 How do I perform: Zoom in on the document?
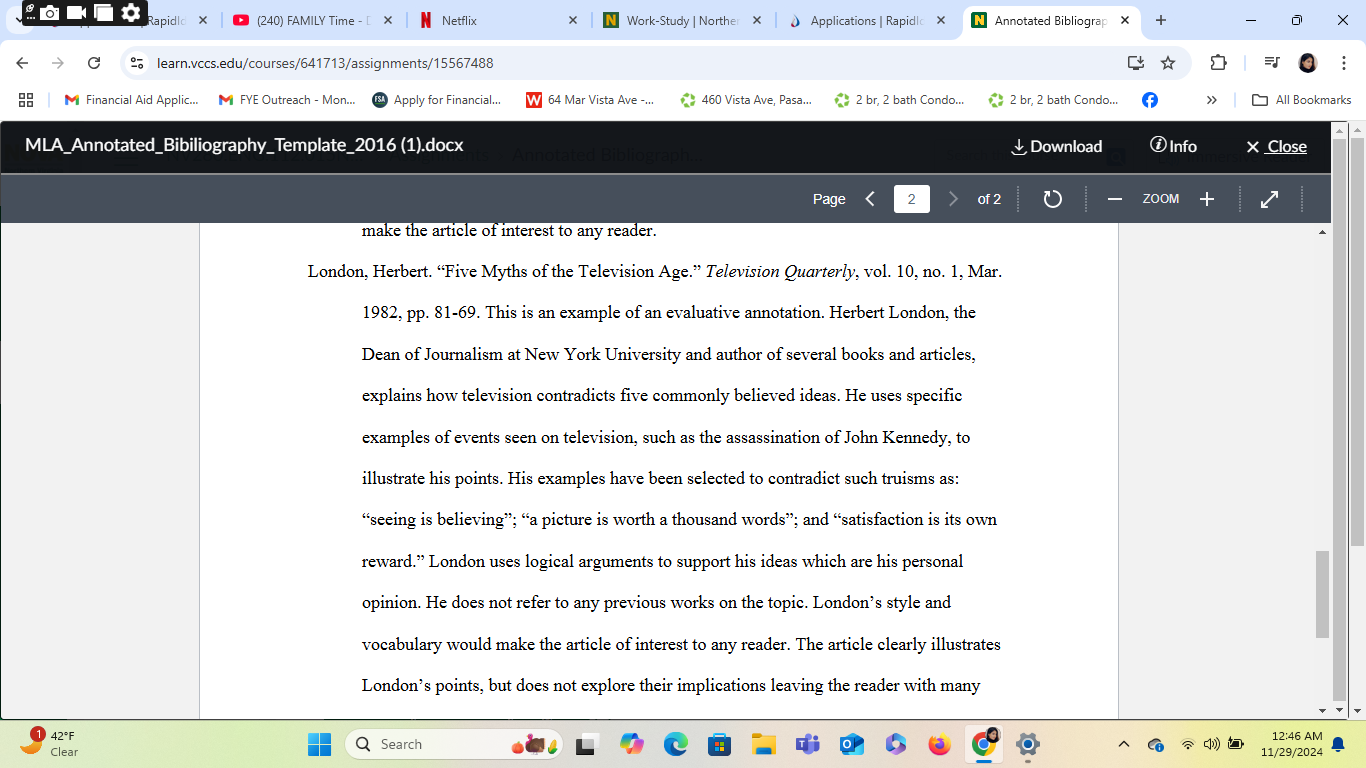coord(1207,198)
